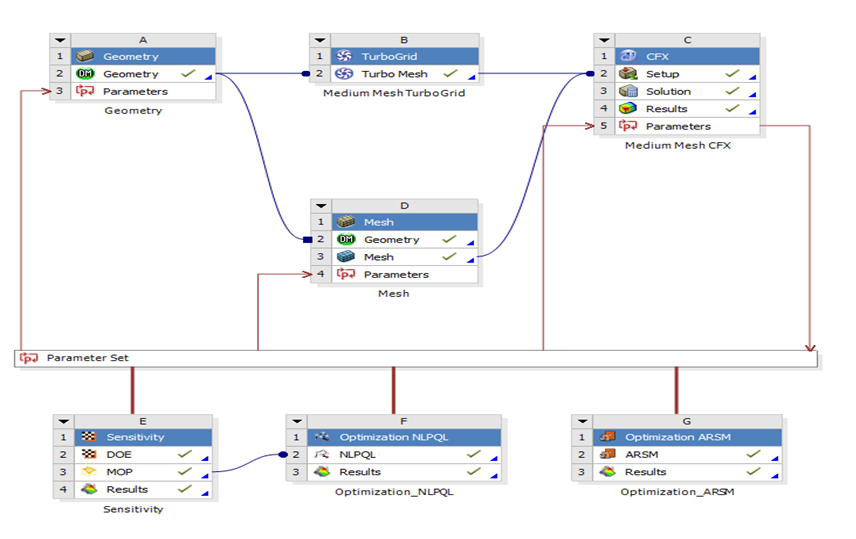Click the Turbo Mesh cell icon in B
856x539 pixels.
pos(344,73)
